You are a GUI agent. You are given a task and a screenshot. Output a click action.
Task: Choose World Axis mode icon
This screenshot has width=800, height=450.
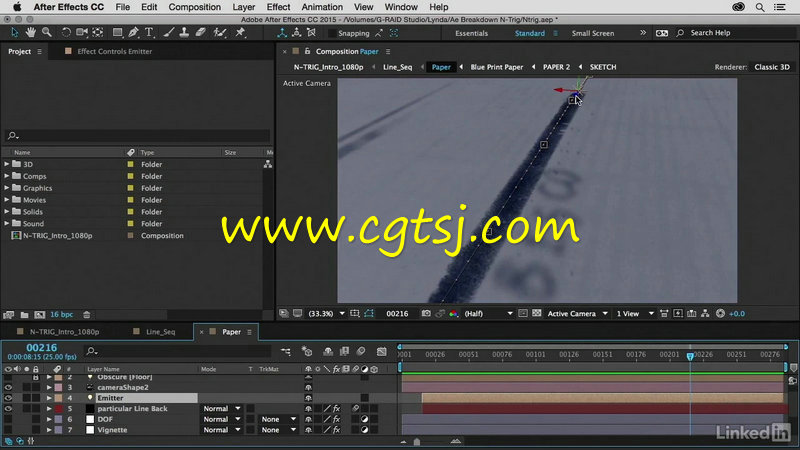[x=296, y=33]
